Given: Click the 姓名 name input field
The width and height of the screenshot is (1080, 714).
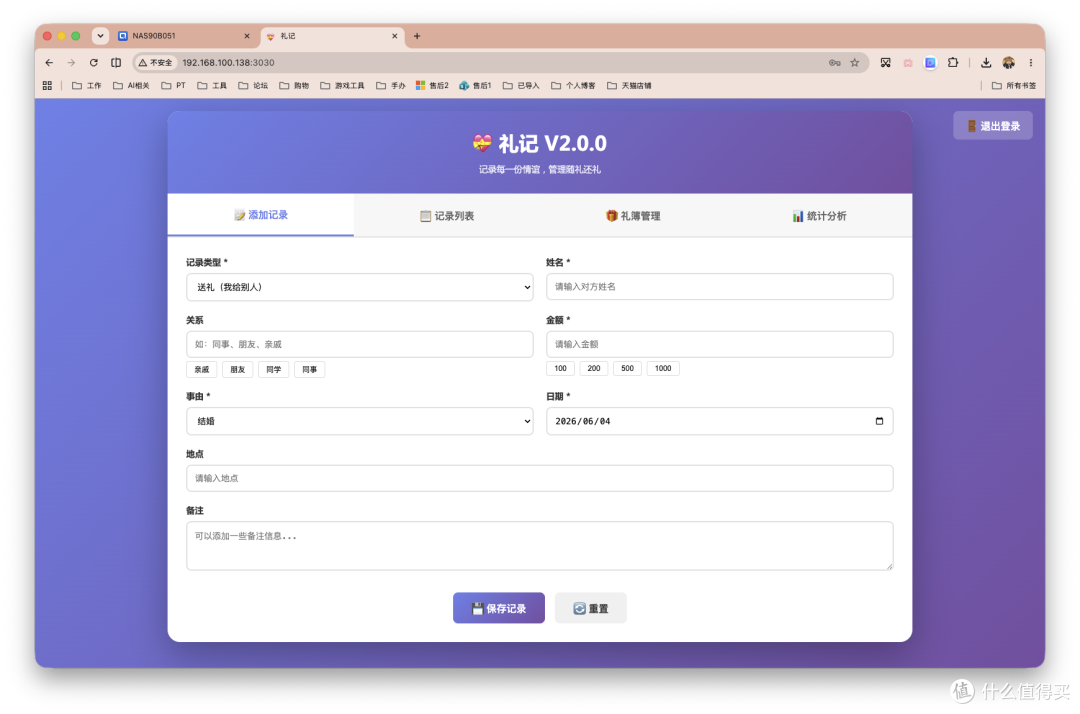Looking at the screenshot, I should (x=720, y=286).
